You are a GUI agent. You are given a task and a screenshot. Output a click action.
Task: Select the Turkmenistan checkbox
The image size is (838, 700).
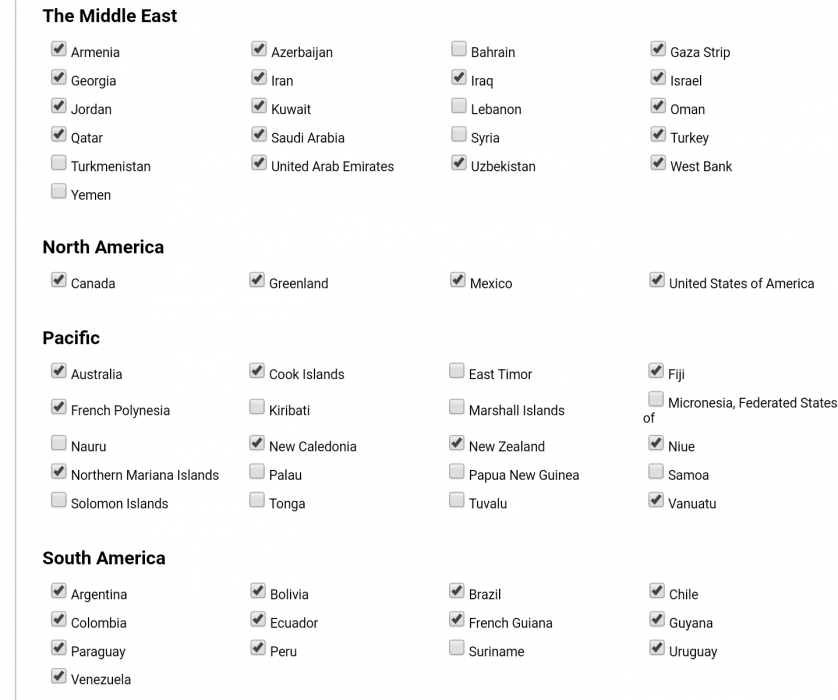(58, 163)
